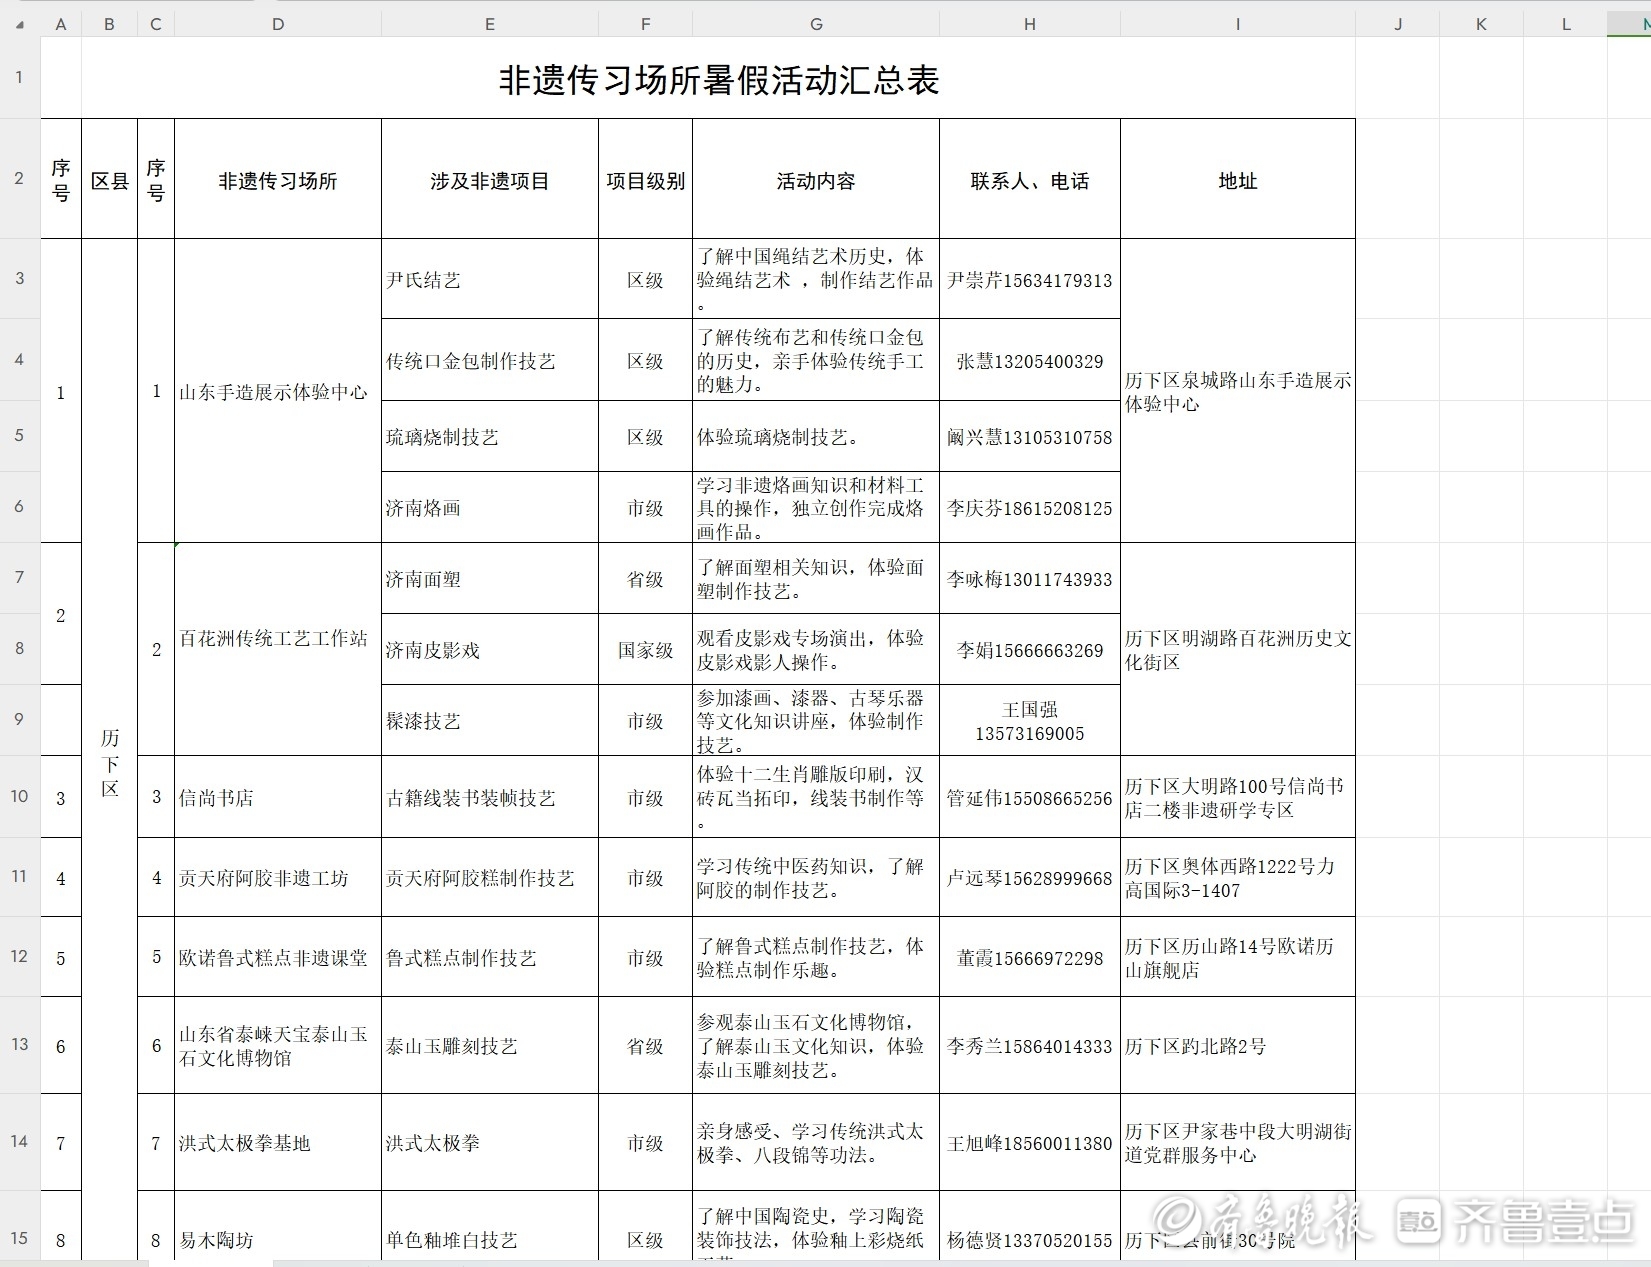Select column J header
The image size is (1651, 1267).
pos(1397,24)
